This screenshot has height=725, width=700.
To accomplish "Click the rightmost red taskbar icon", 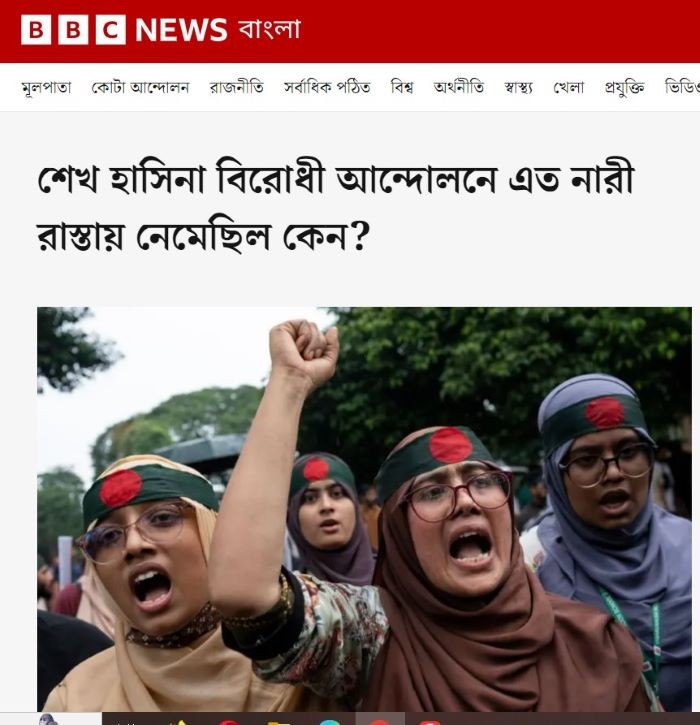I will (430, 722).
